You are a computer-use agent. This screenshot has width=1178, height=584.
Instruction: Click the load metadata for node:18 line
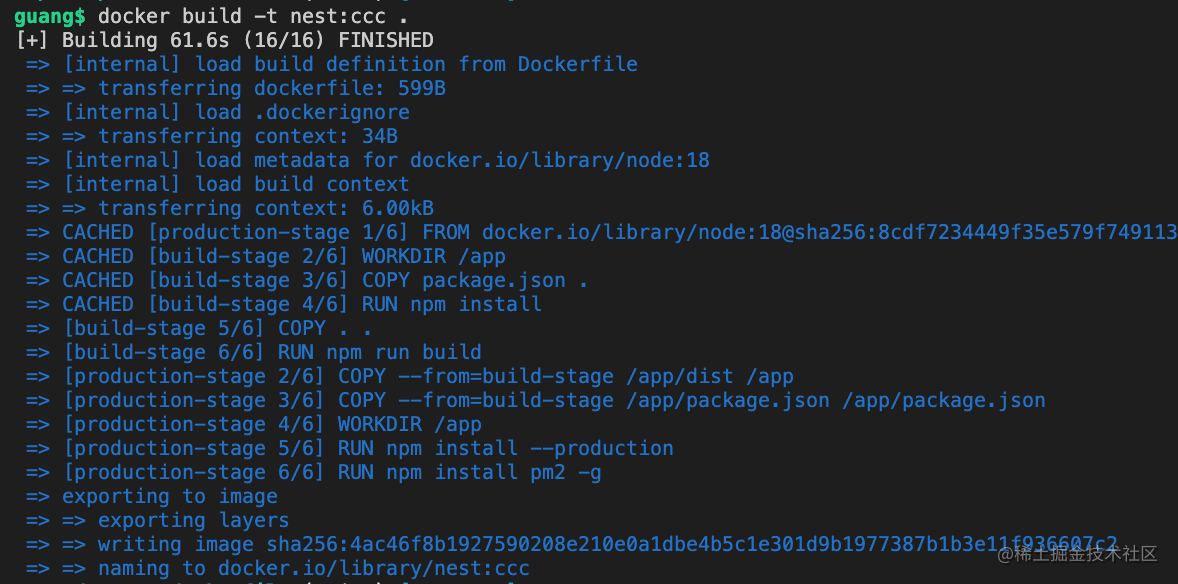(x=367, y=160)
